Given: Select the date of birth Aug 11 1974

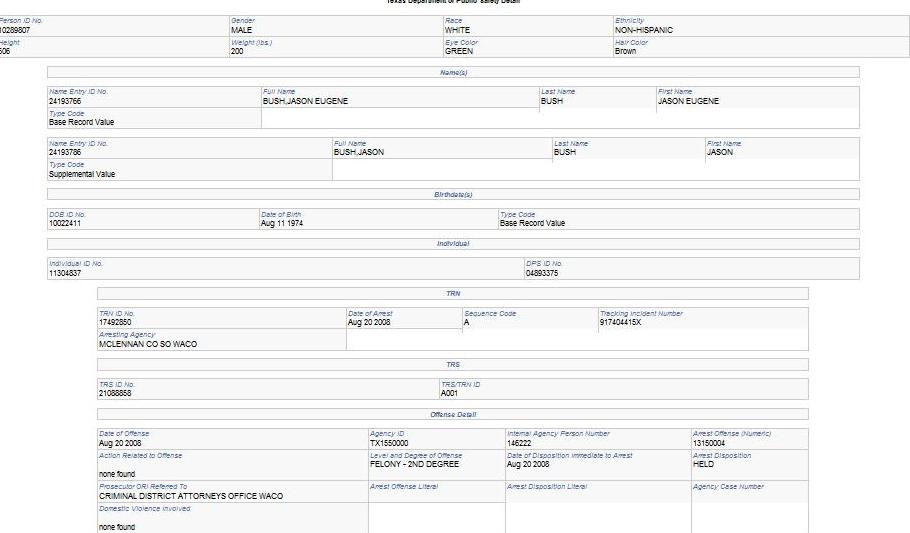Looking at the screenshot, I should (281, 223).
